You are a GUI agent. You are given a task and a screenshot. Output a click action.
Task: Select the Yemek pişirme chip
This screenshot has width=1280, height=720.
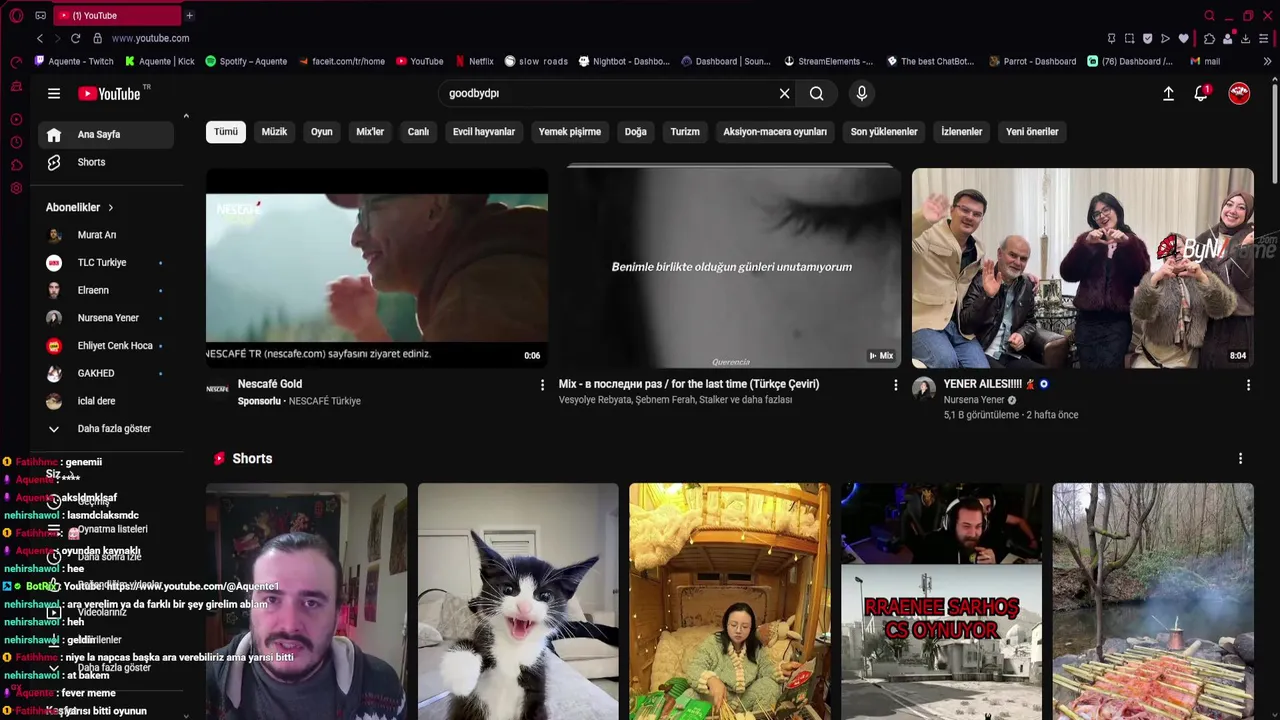[x=570, y=131]
